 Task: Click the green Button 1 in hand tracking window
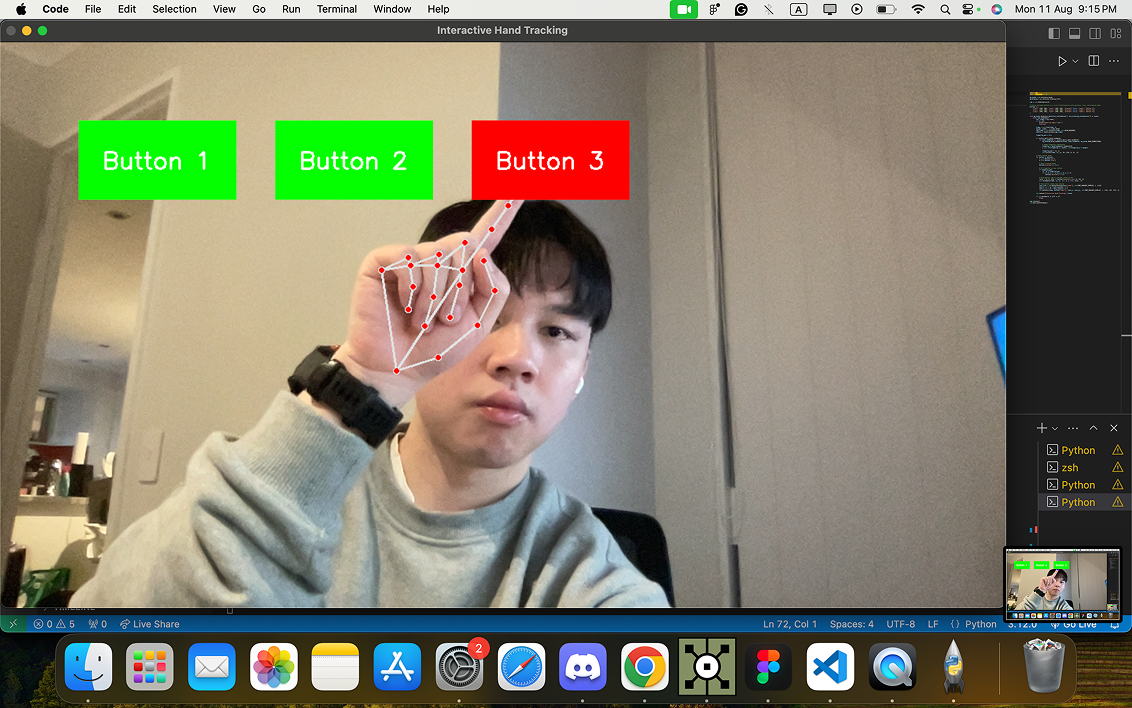pos(157,160)
